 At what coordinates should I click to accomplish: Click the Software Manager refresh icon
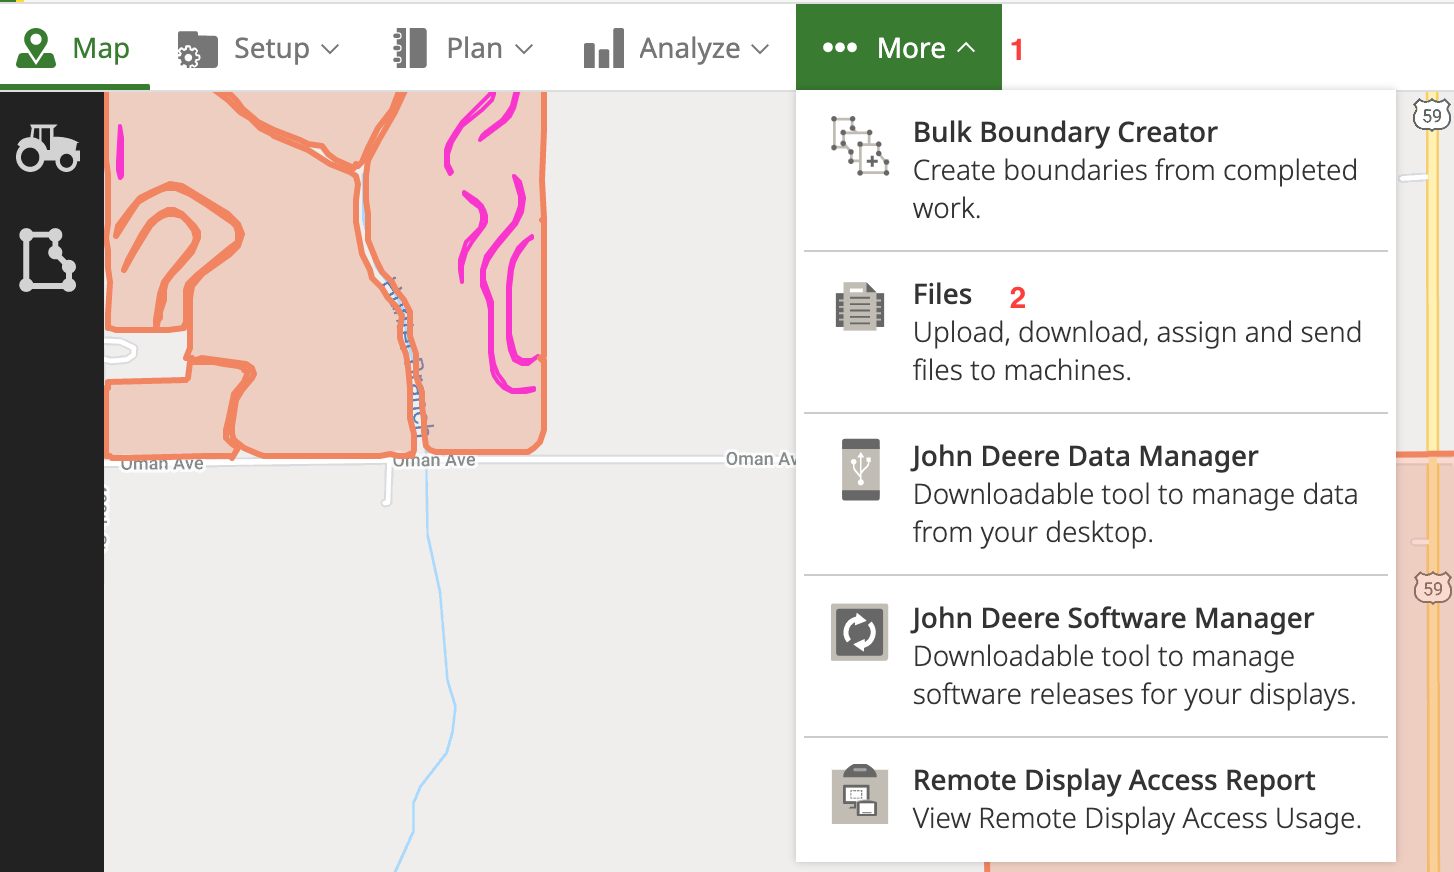click(859, 632)
